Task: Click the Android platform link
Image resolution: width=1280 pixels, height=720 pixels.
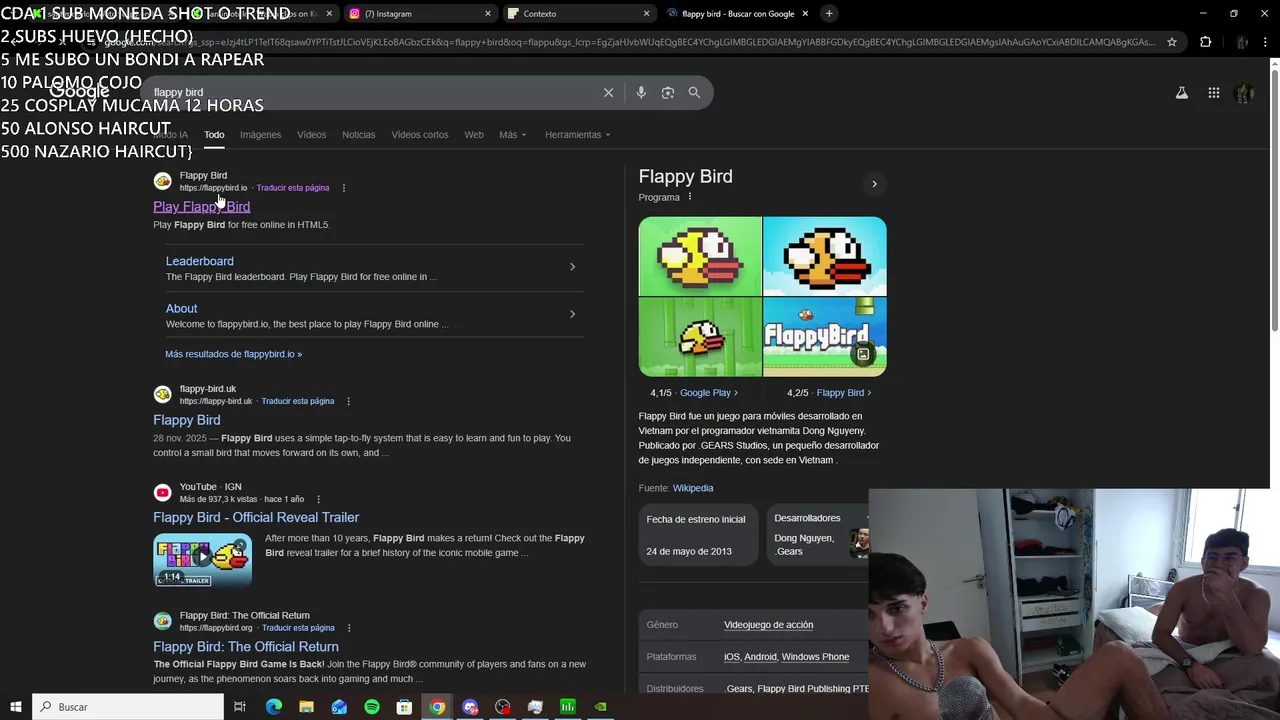Action: click(x=760, y=657)
